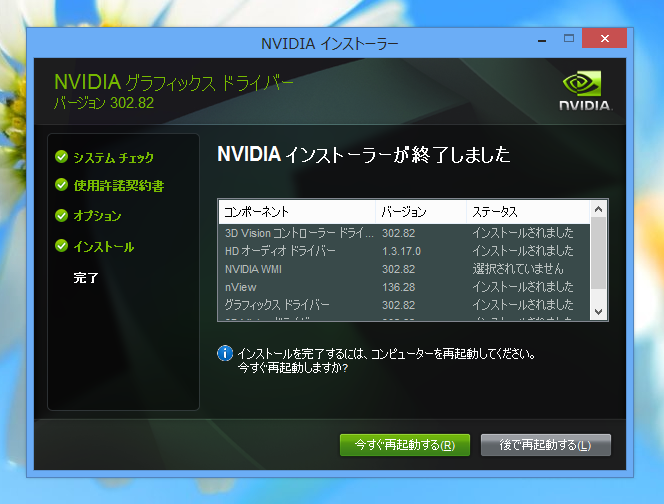The image size is (664, 504).
Task: Click the scroll up arrow of component list
Action: click(x=598, y=209)
